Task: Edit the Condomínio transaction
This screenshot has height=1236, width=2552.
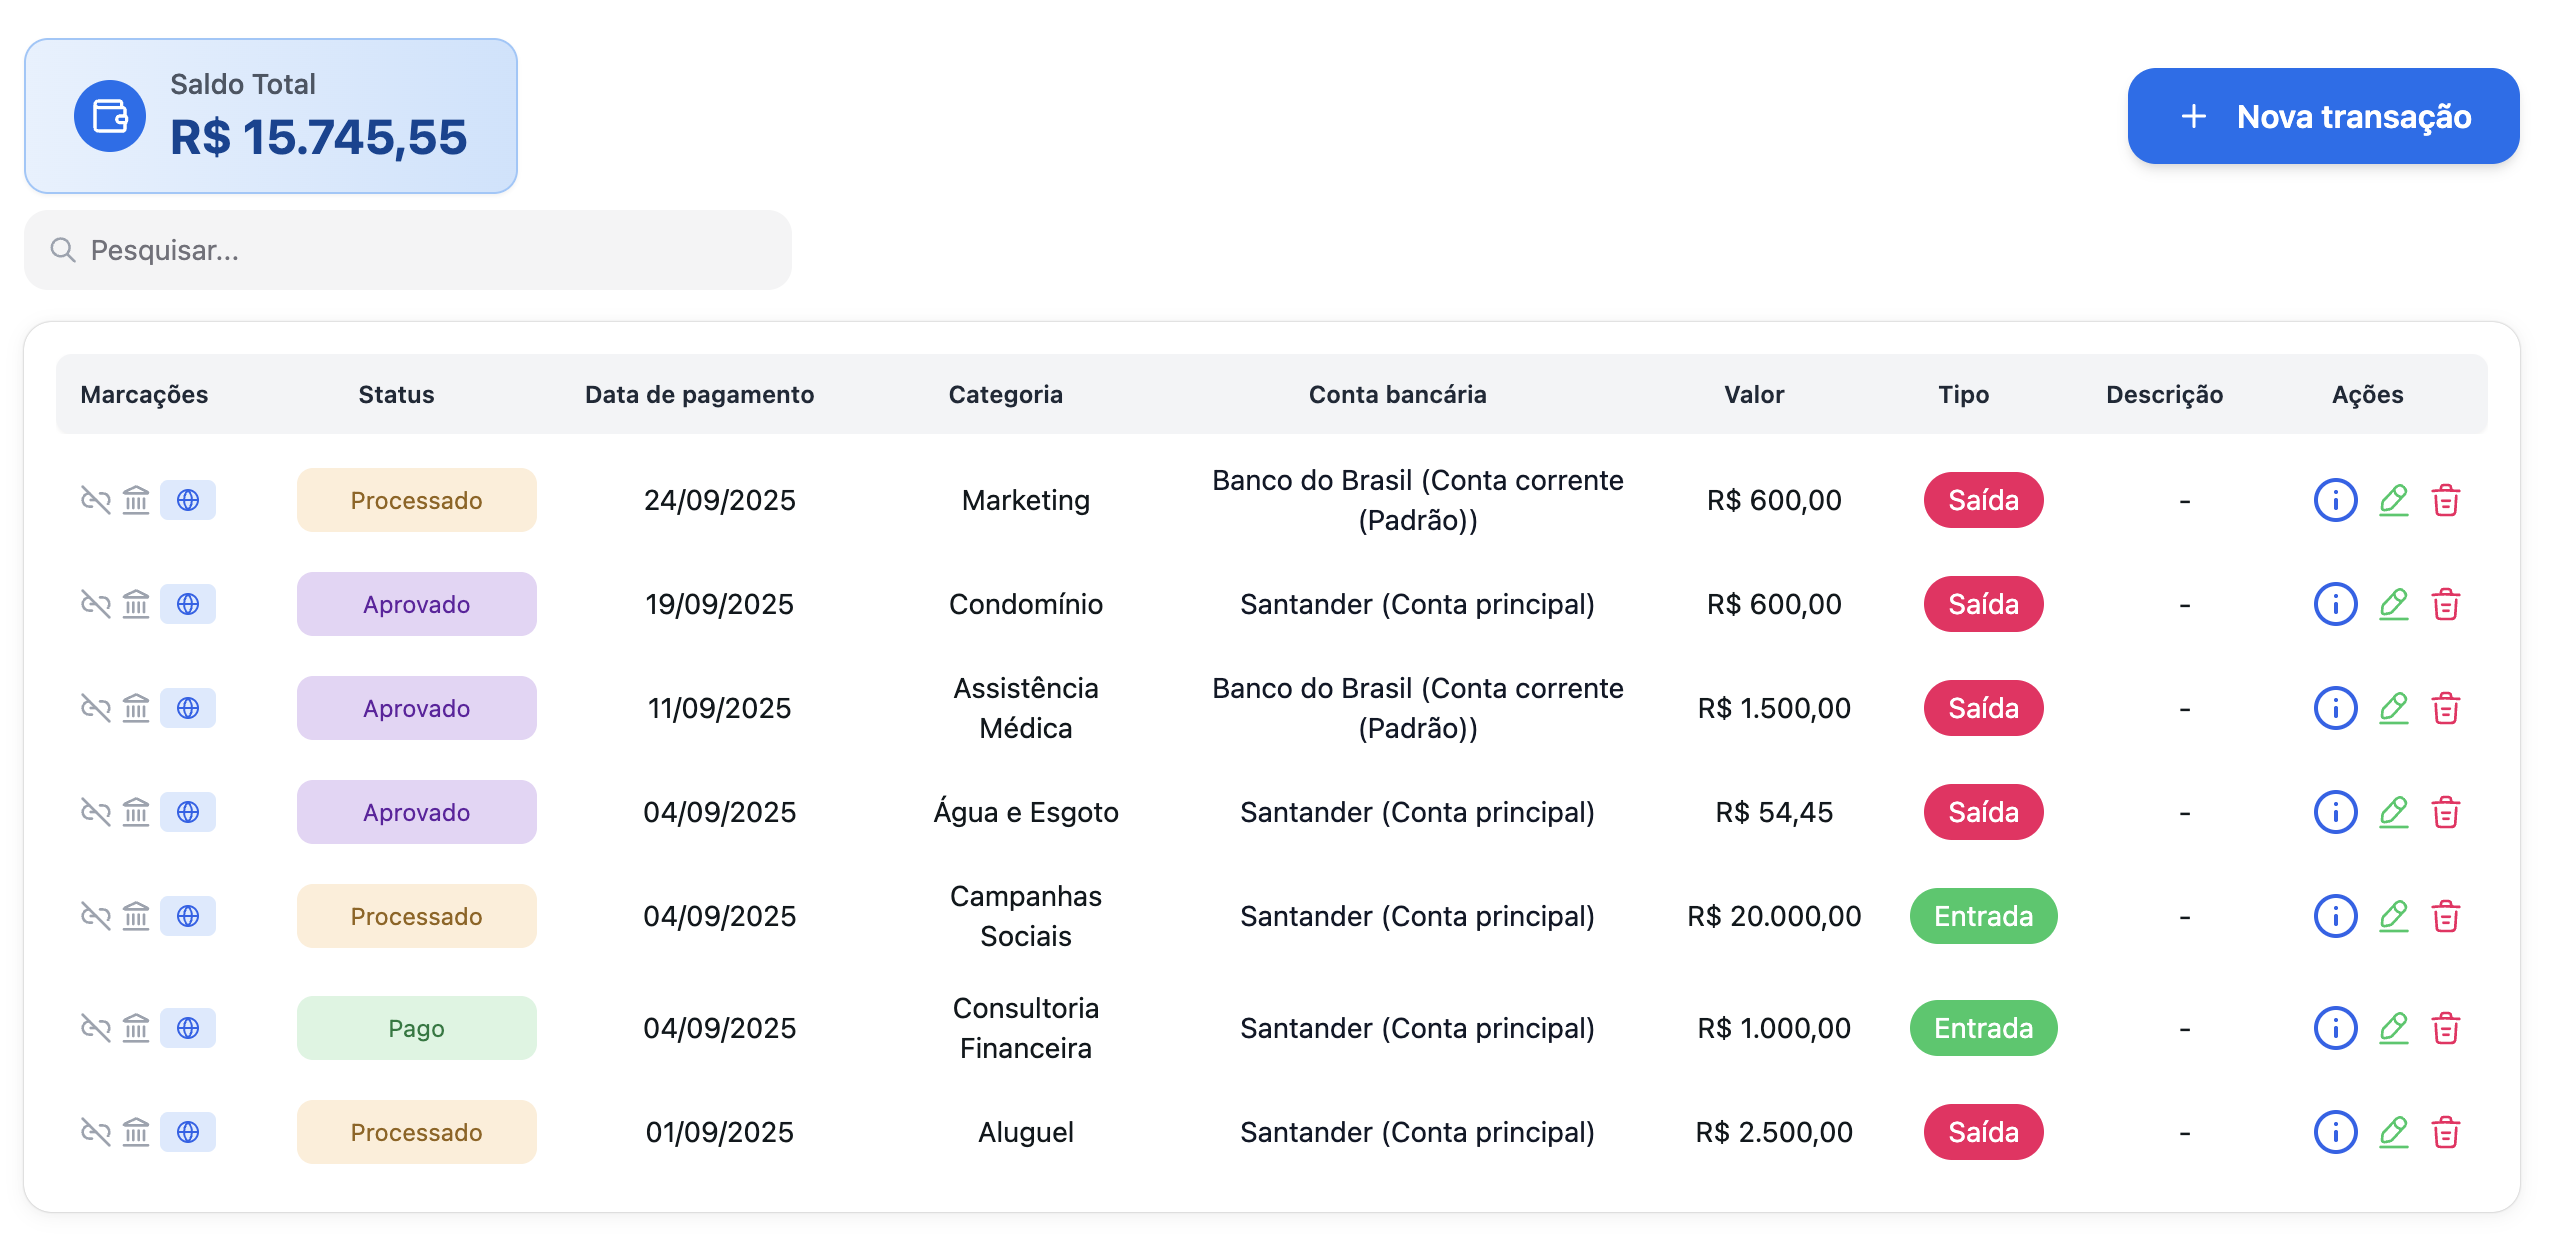Action: click(x=2392, y=604)
